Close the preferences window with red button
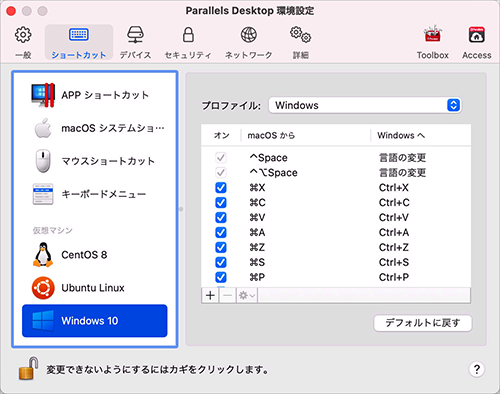Screen dimensions: 500x394 11,11
